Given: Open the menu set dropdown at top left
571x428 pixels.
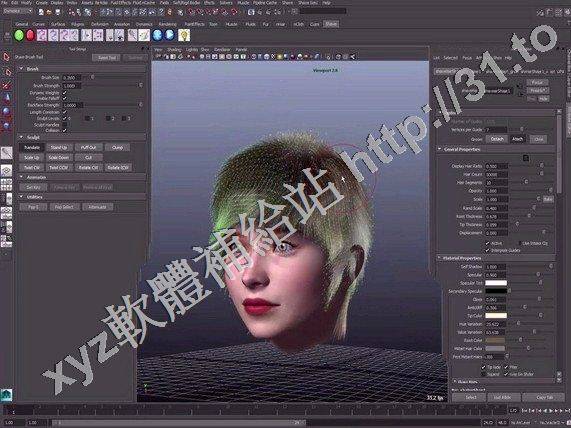Looking at the screenshot, I should (x=17, y=11).
